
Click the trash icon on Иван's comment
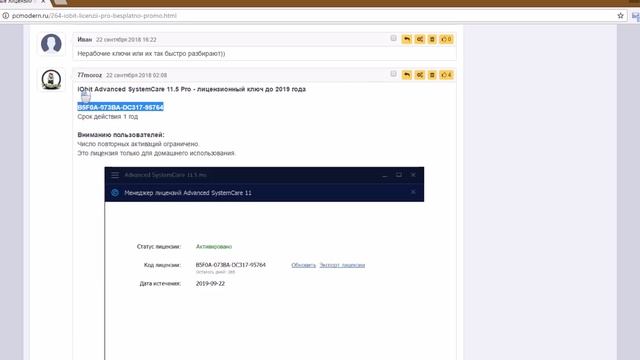tap(432, 39)
